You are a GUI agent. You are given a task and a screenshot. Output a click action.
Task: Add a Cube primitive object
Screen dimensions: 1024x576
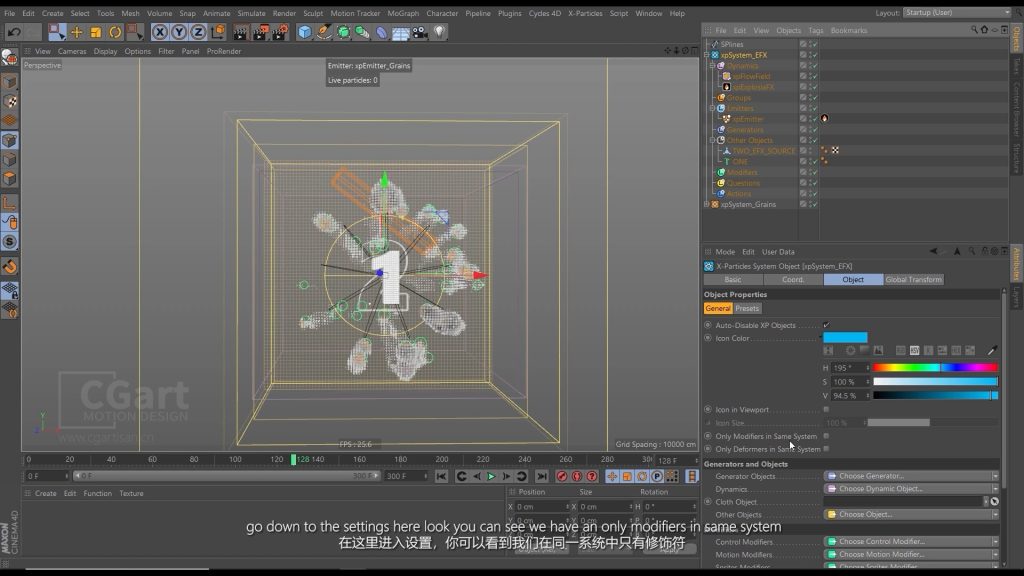(304, 31)
